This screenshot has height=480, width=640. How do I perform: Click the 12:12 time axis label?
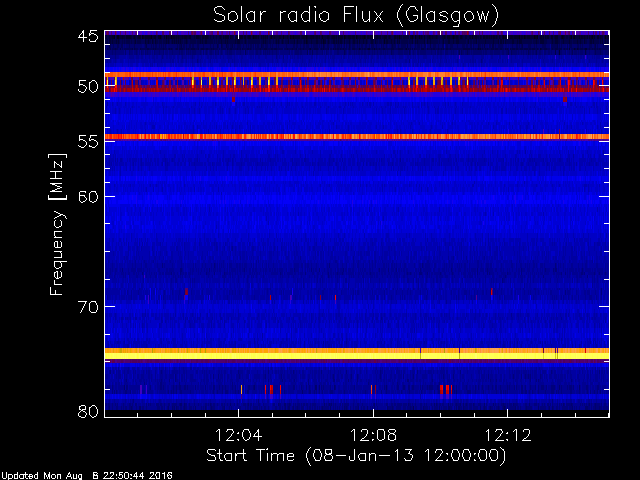[x=508, y=435]
